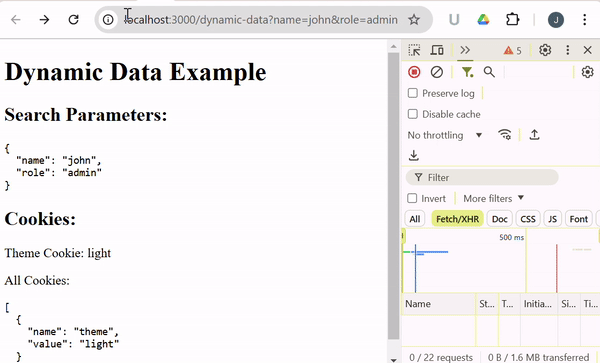Click the Theme Cookie: light text
600x363 pixels.
coord(57,253)
